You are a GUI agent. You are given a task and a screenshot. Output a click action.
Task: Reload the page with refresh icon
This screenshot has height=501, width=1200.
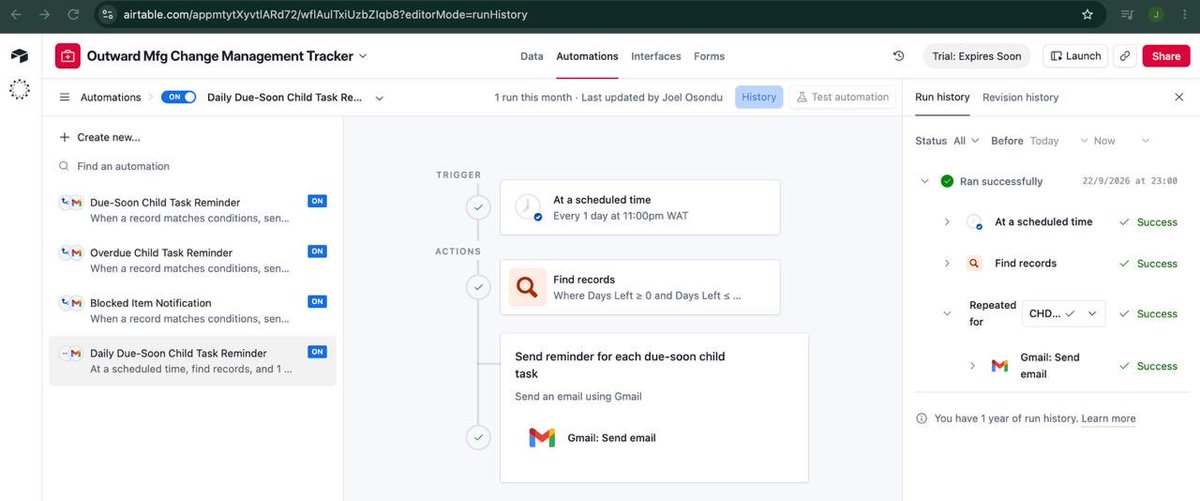73,15
